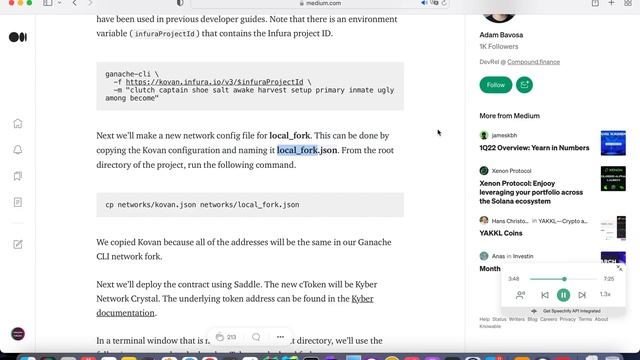Open privacy shield report in Safari
Screen dimensions: 640x360
(180, 3)
